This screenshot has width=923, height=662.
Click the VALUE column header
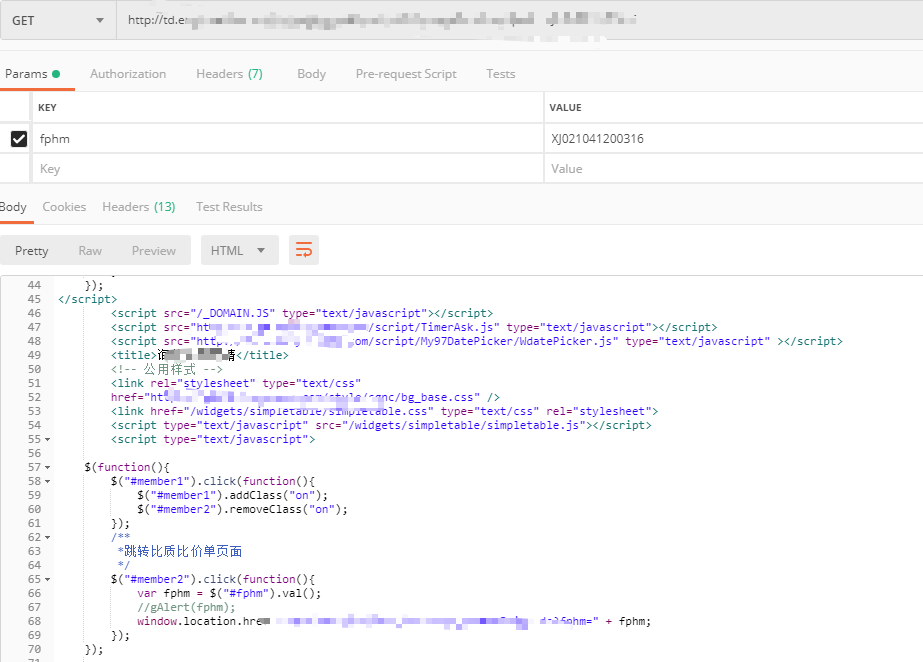tap(565, 108)
